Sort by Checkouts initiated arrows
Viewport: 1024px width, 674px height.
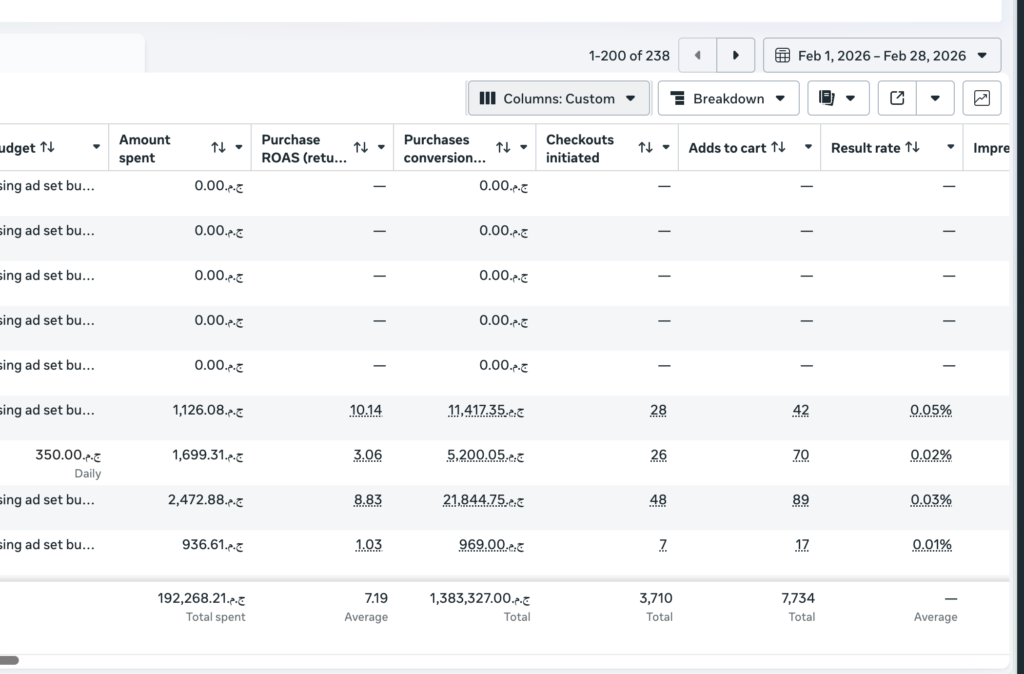pos(645,148)
